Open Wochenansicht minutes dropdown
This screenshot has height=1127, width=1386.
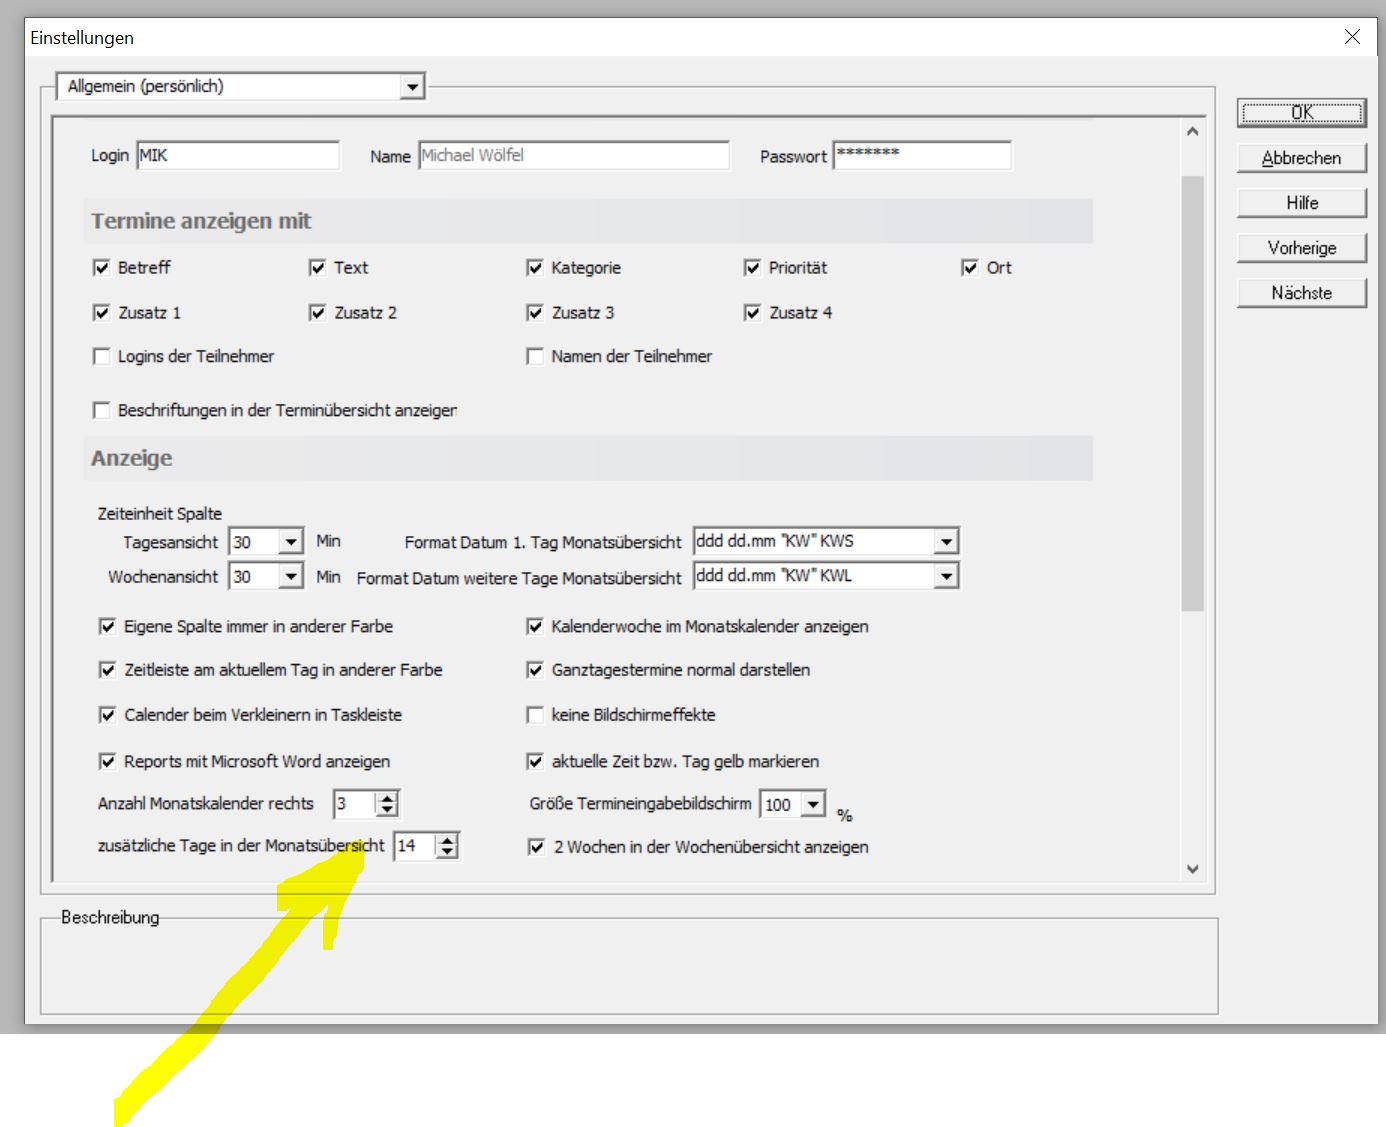[290, 577]
